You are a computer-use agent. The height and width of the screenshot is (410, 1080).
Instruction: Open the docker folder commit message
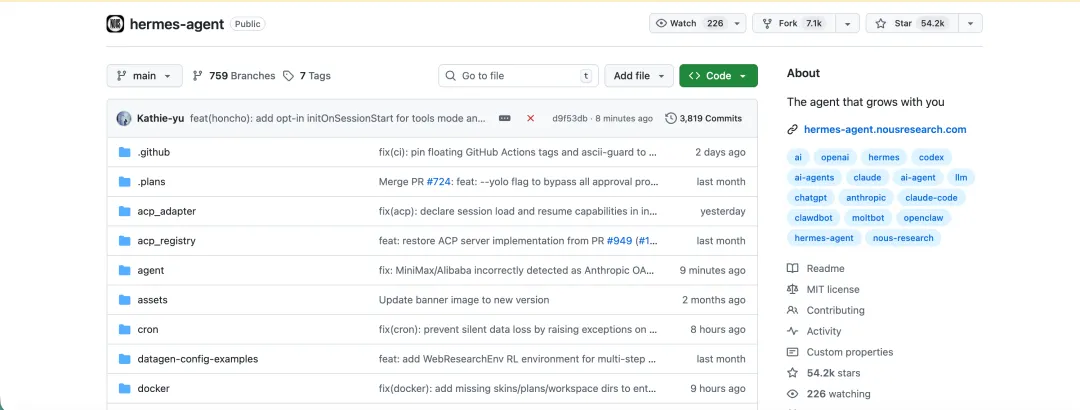tap(518, 389)
